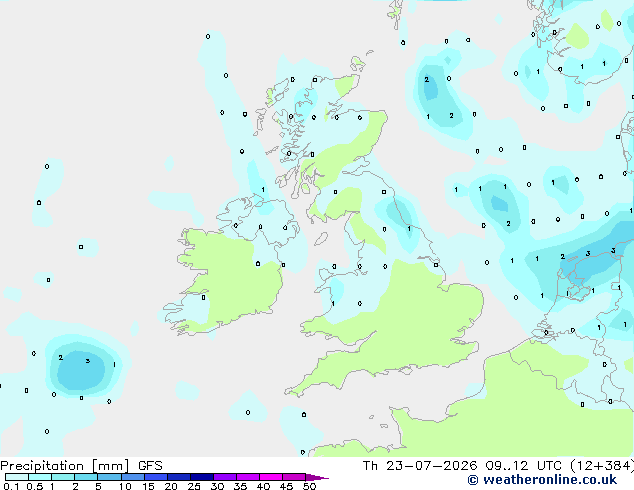Pick the 10–15 mm legend color box
The height and width of the screenshot is (490, 634).
133,477
